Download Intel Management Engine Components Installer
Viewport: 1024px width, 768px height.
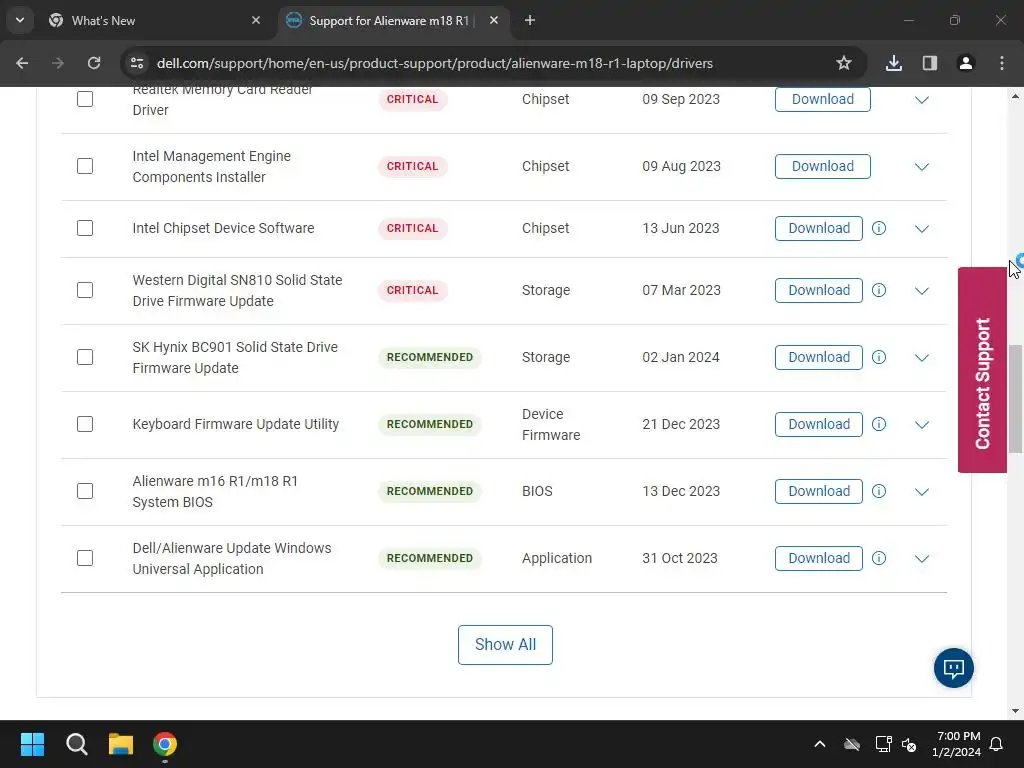pos(822,166)
